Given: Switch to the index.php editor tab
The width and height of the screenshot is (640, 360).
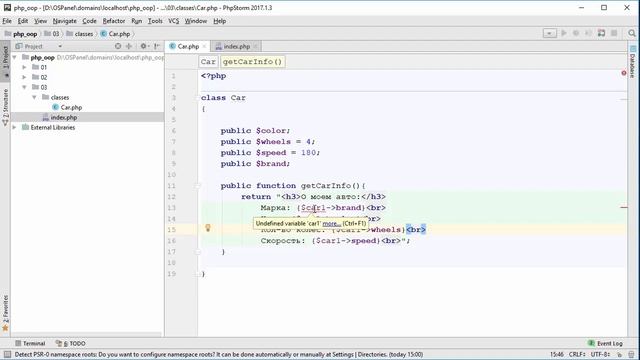Looking at the screenshot, I should tap(236, 47).
